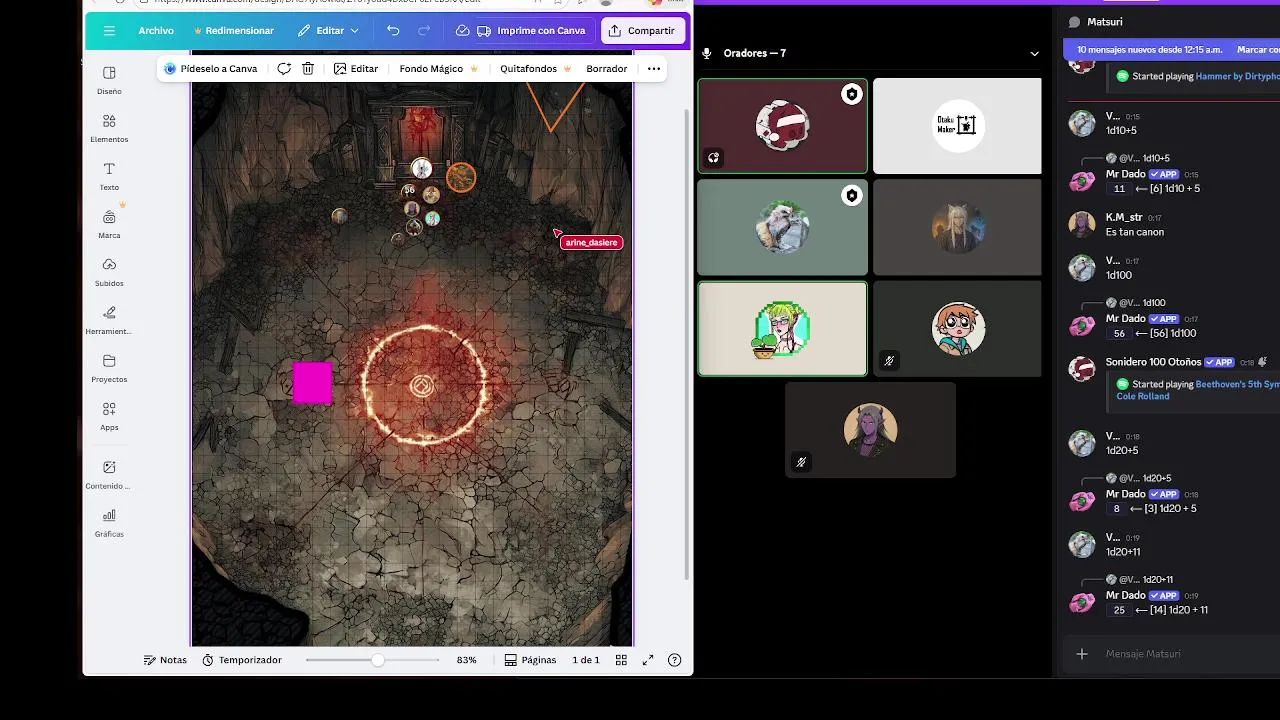Click the redo arrow in Canva
This screenshot has height=720, width=1280.
(424, 31)
